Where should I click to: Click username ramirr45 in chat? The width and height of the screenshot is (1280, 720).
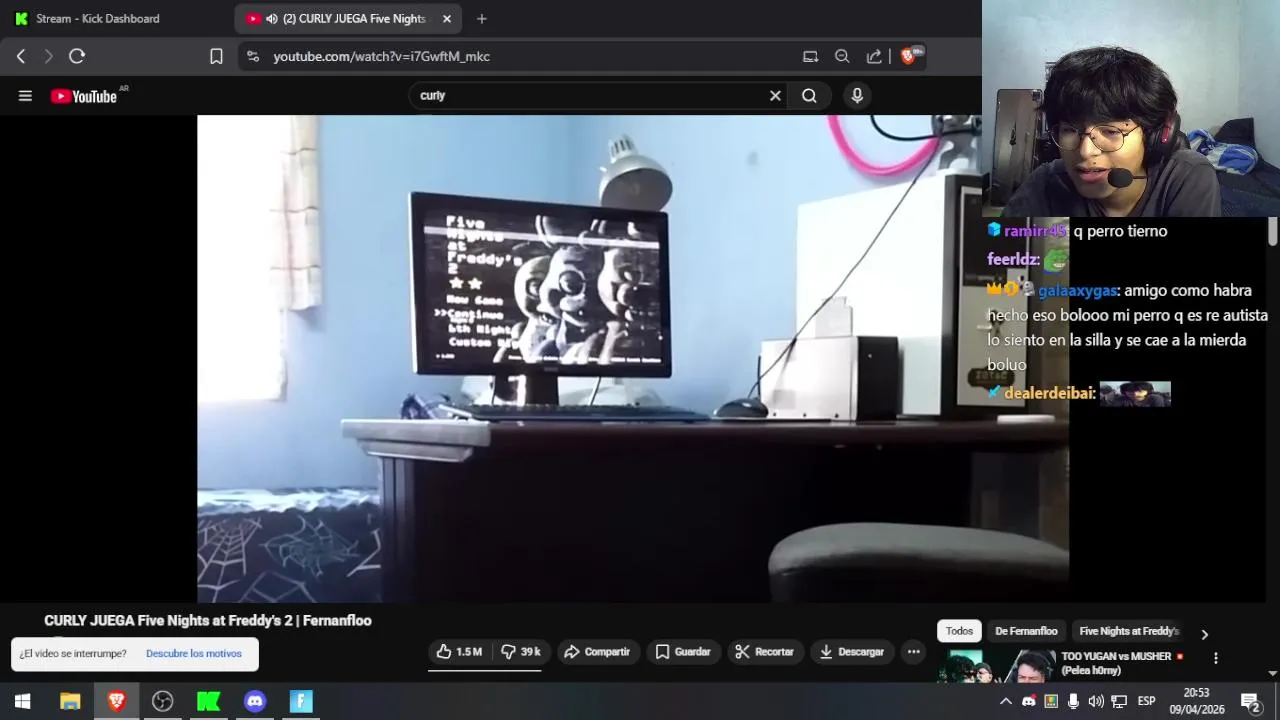point(1035,231)
